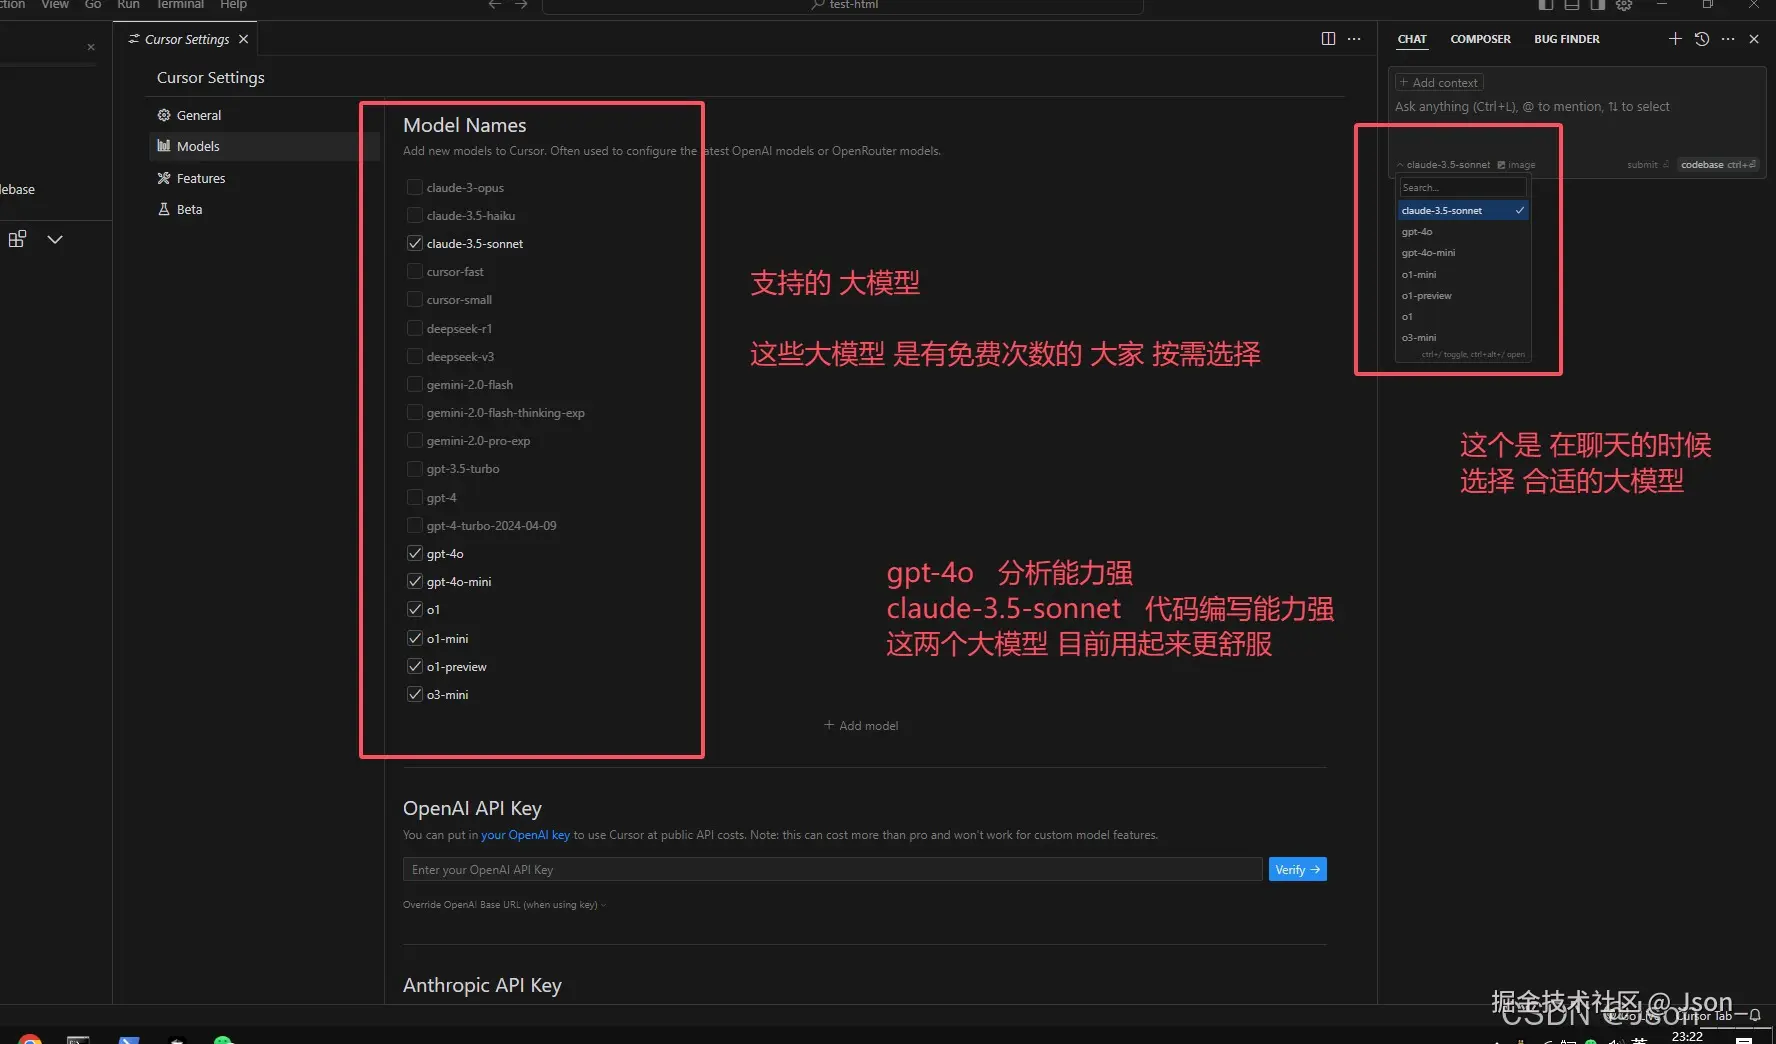
Task: Open chat panel ellipsis options
Action: click(x=1728, y=39)
